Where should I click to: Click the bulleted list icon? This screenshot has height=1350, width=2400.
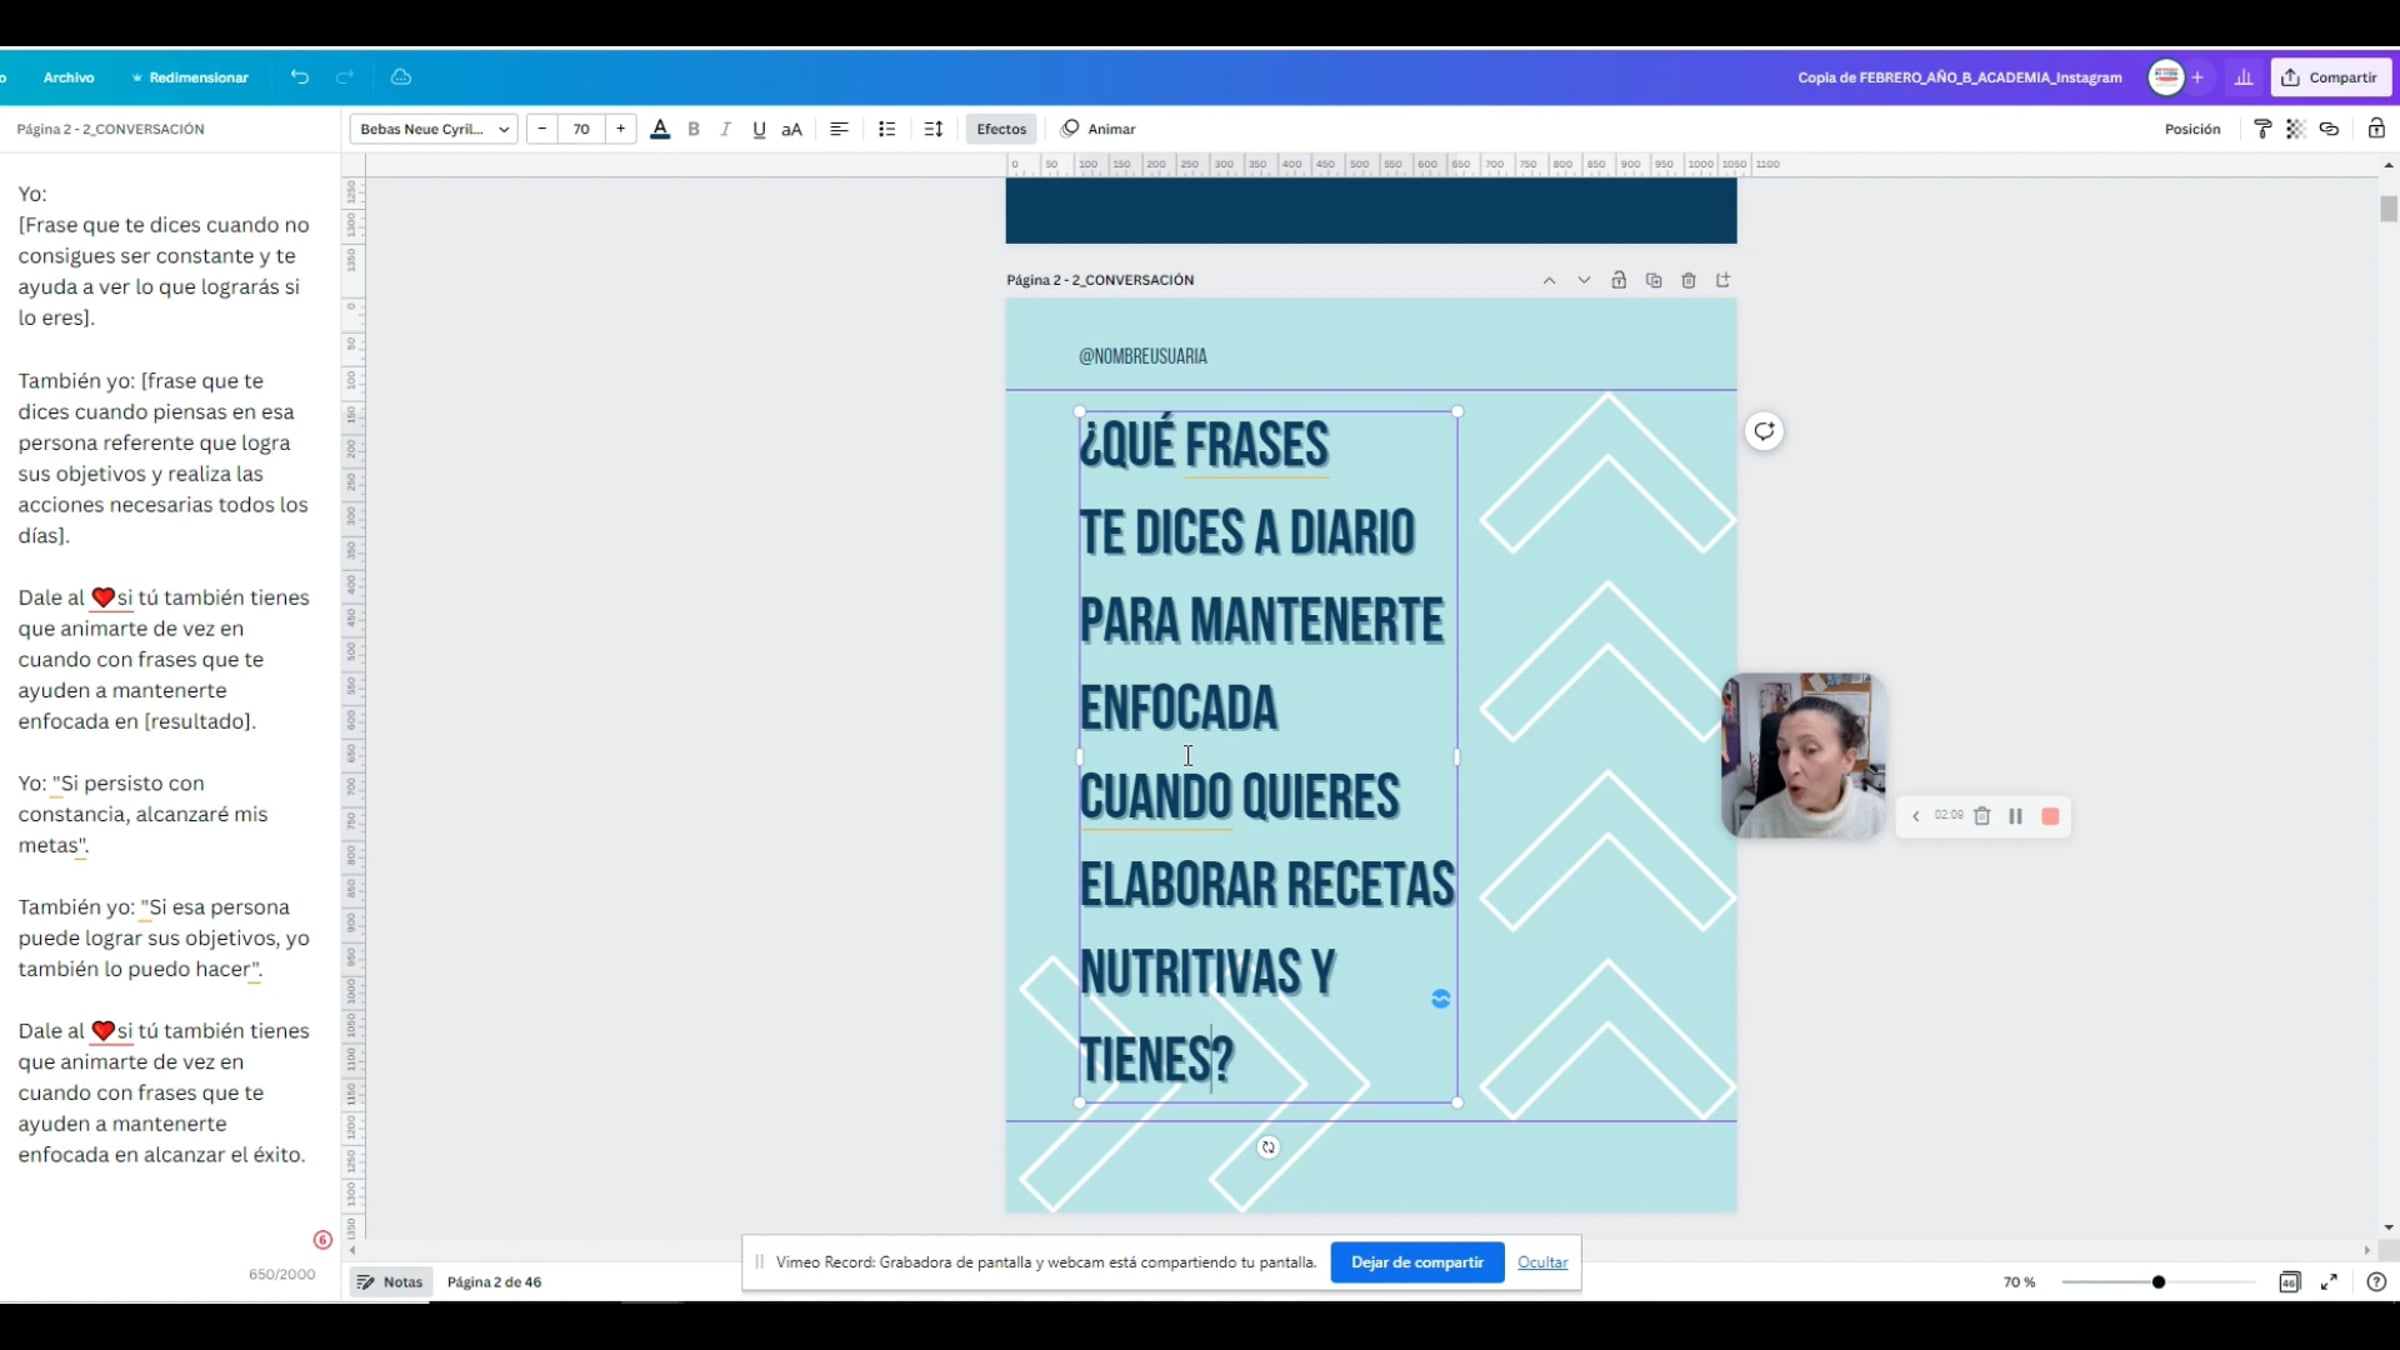click(x=886, y=129)
